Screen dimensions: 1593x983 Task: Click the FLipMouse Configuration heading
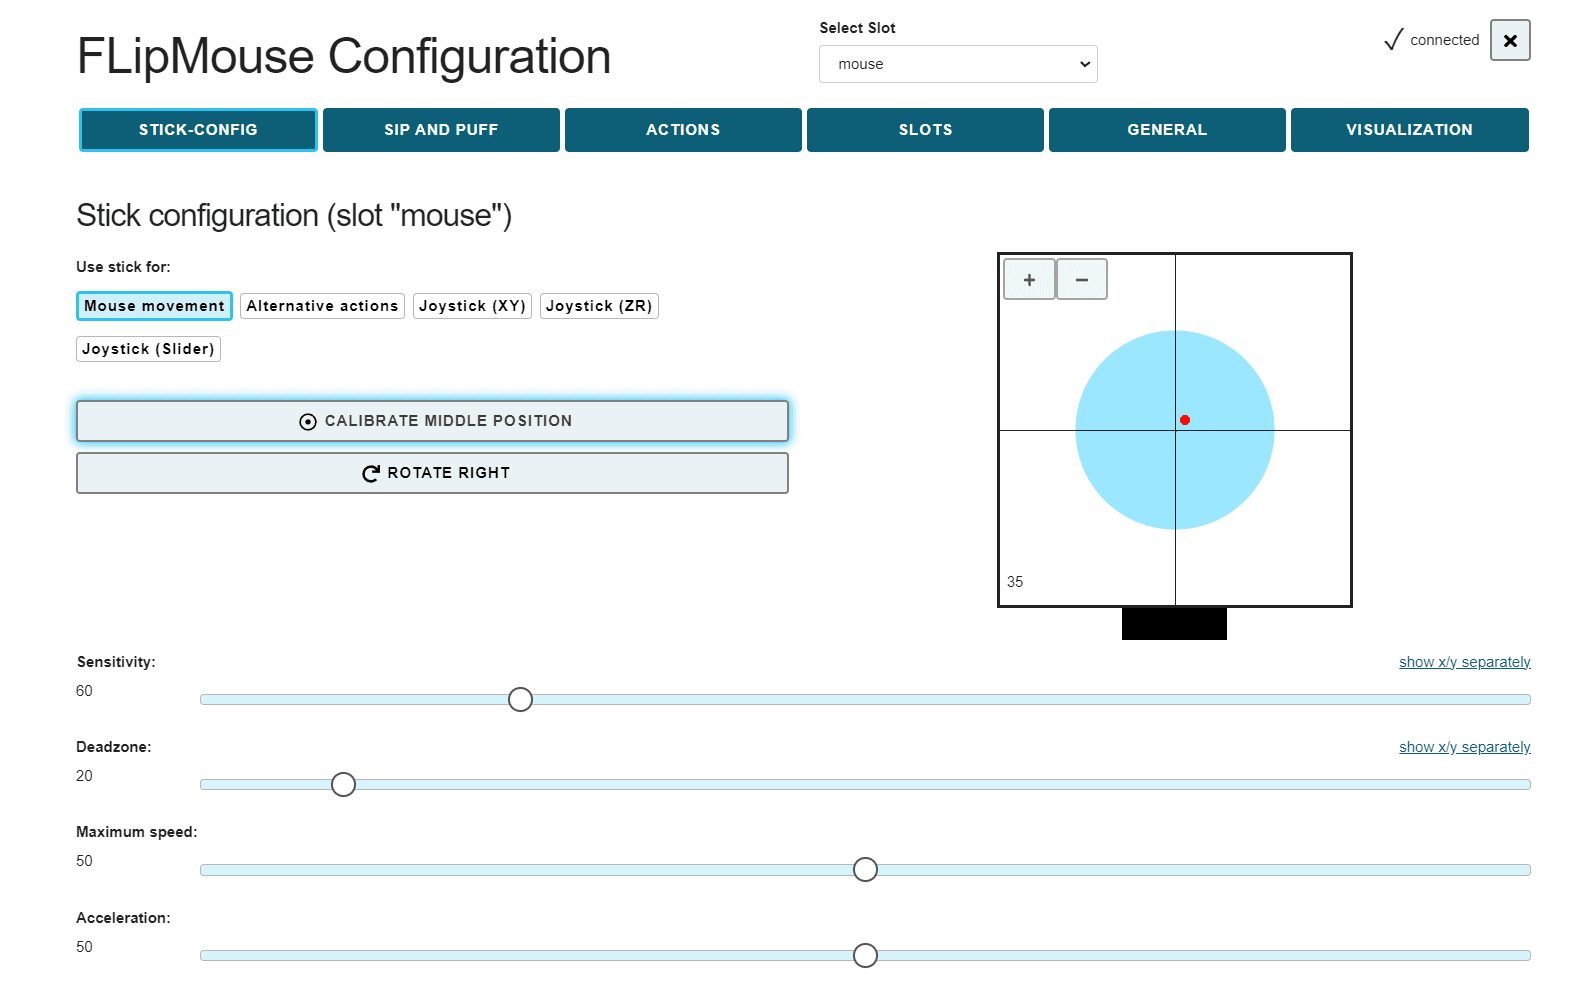point(344,56)
